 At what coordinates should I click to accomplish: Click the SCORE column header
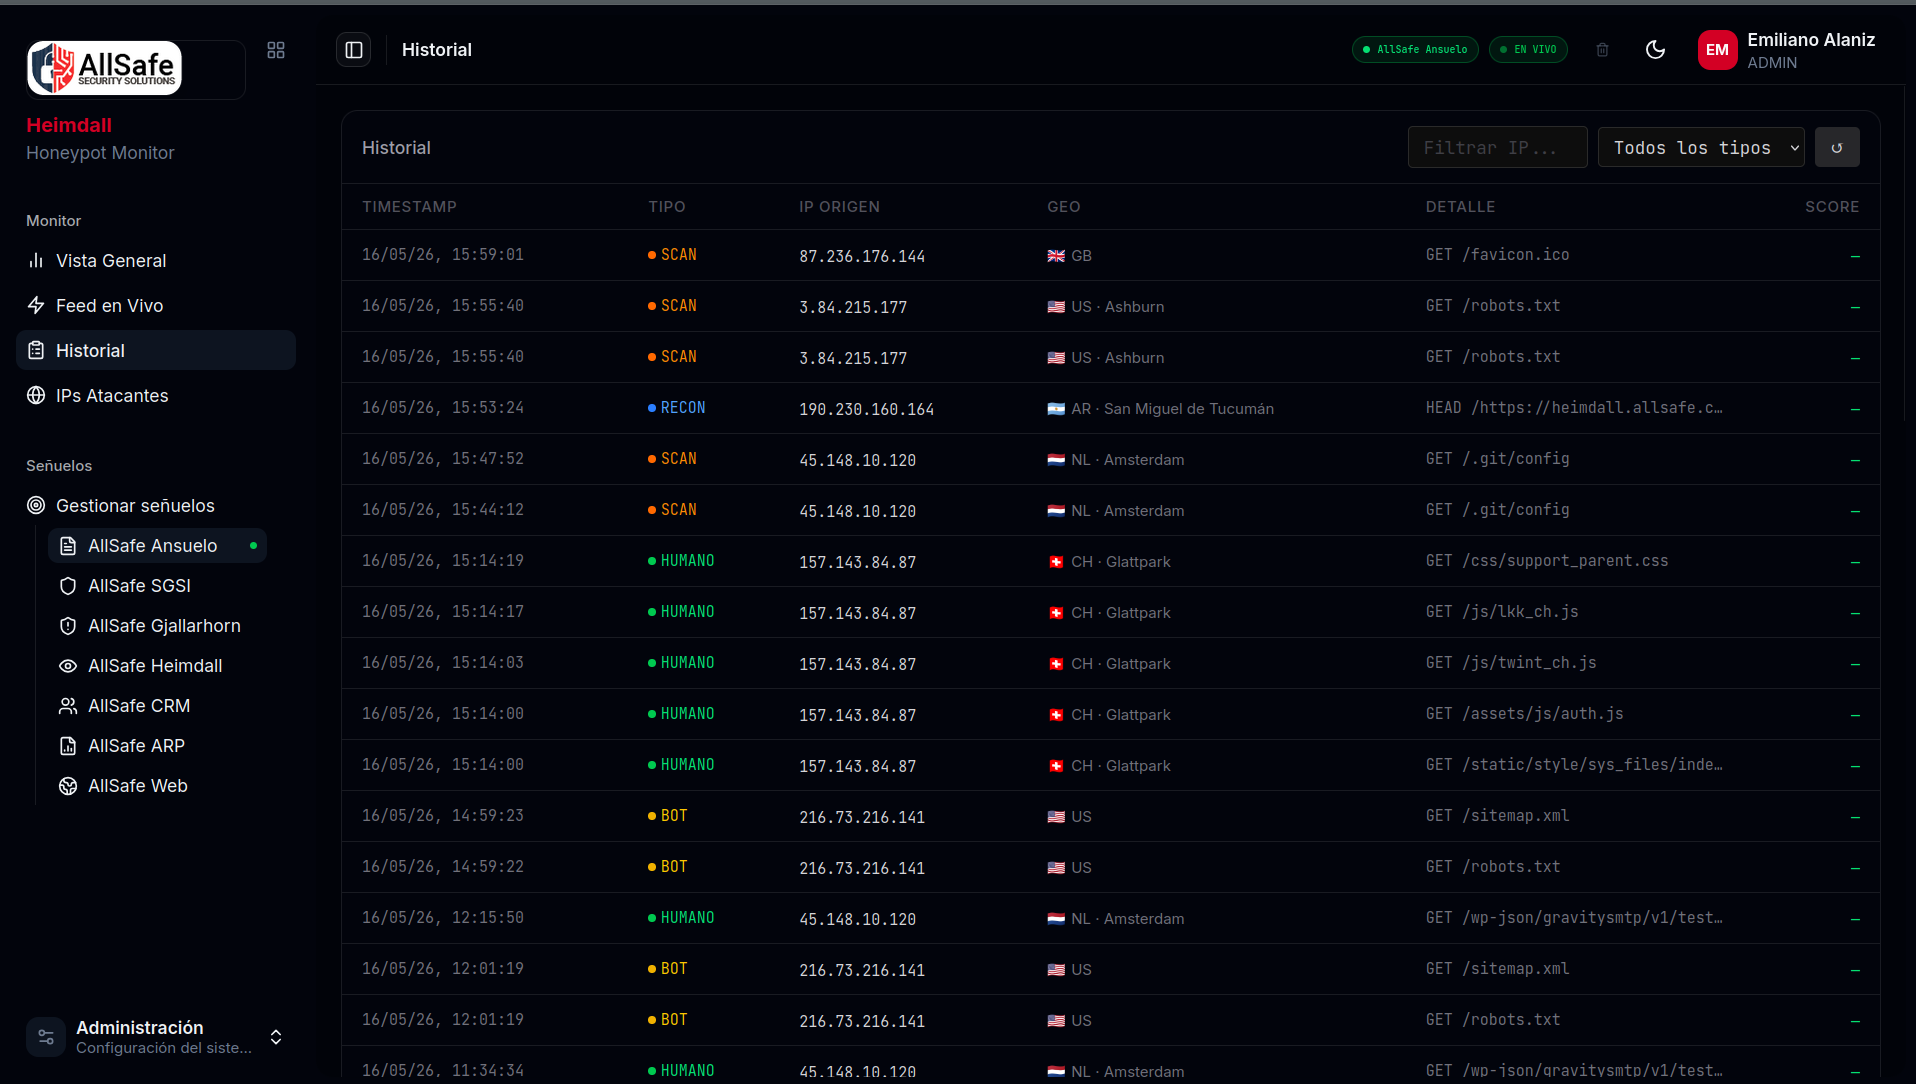click(1832, 207)
